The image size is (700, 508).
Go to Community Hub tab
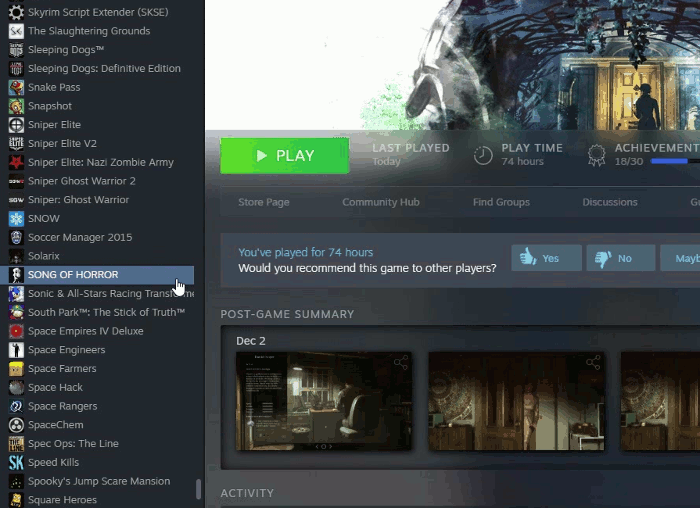381,202
